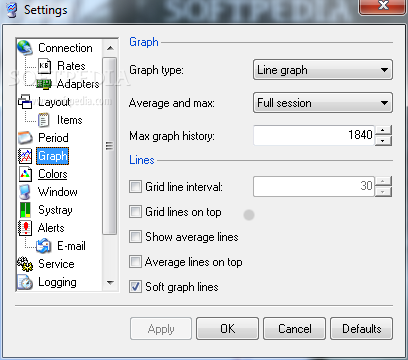Image resolution: width=408 pixels, height=360 pixels.
Task: Click the Logging clock icon
Action: point(25,282)
